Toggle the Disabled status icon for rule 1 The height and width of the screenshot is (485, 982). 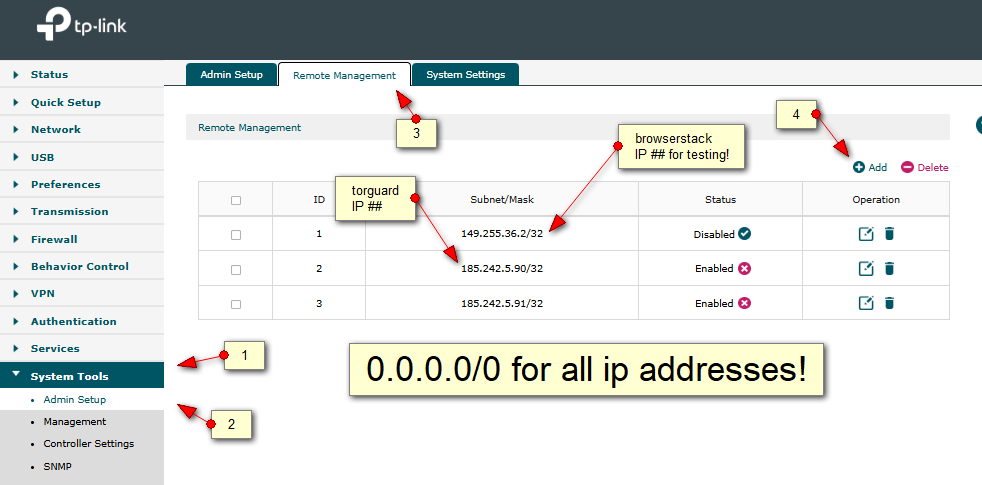(744, 234)
